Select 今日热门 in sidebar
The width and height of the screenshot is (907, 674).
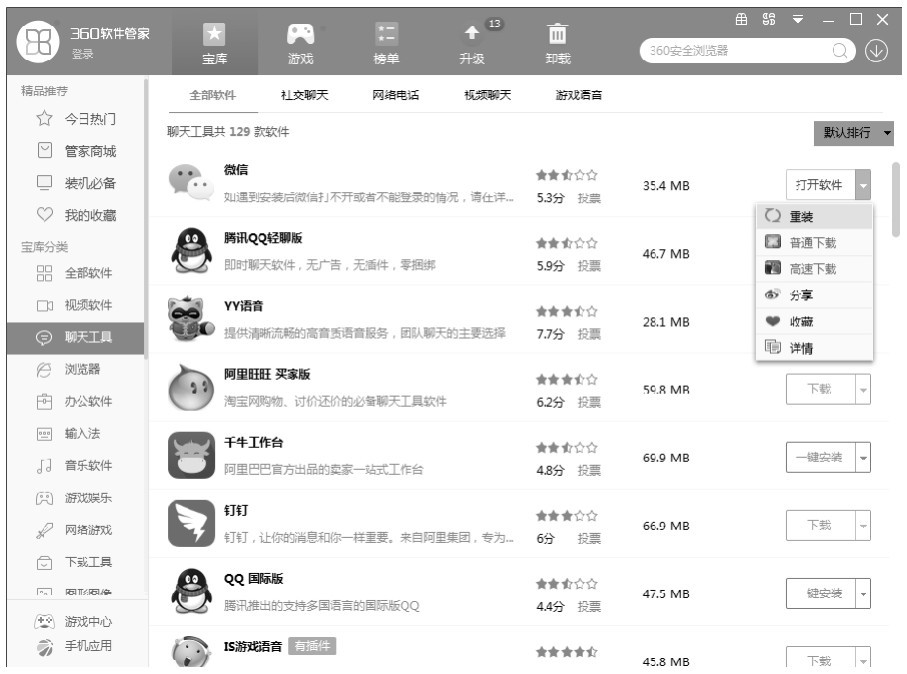pyautogui.click(x=76, y=119)
